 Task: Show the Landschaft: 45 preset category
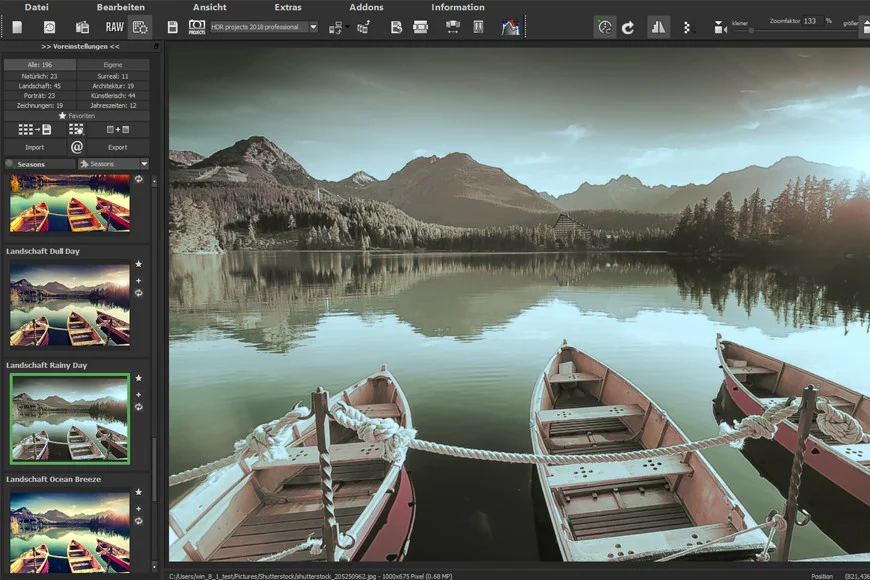(x=39, y=86)
